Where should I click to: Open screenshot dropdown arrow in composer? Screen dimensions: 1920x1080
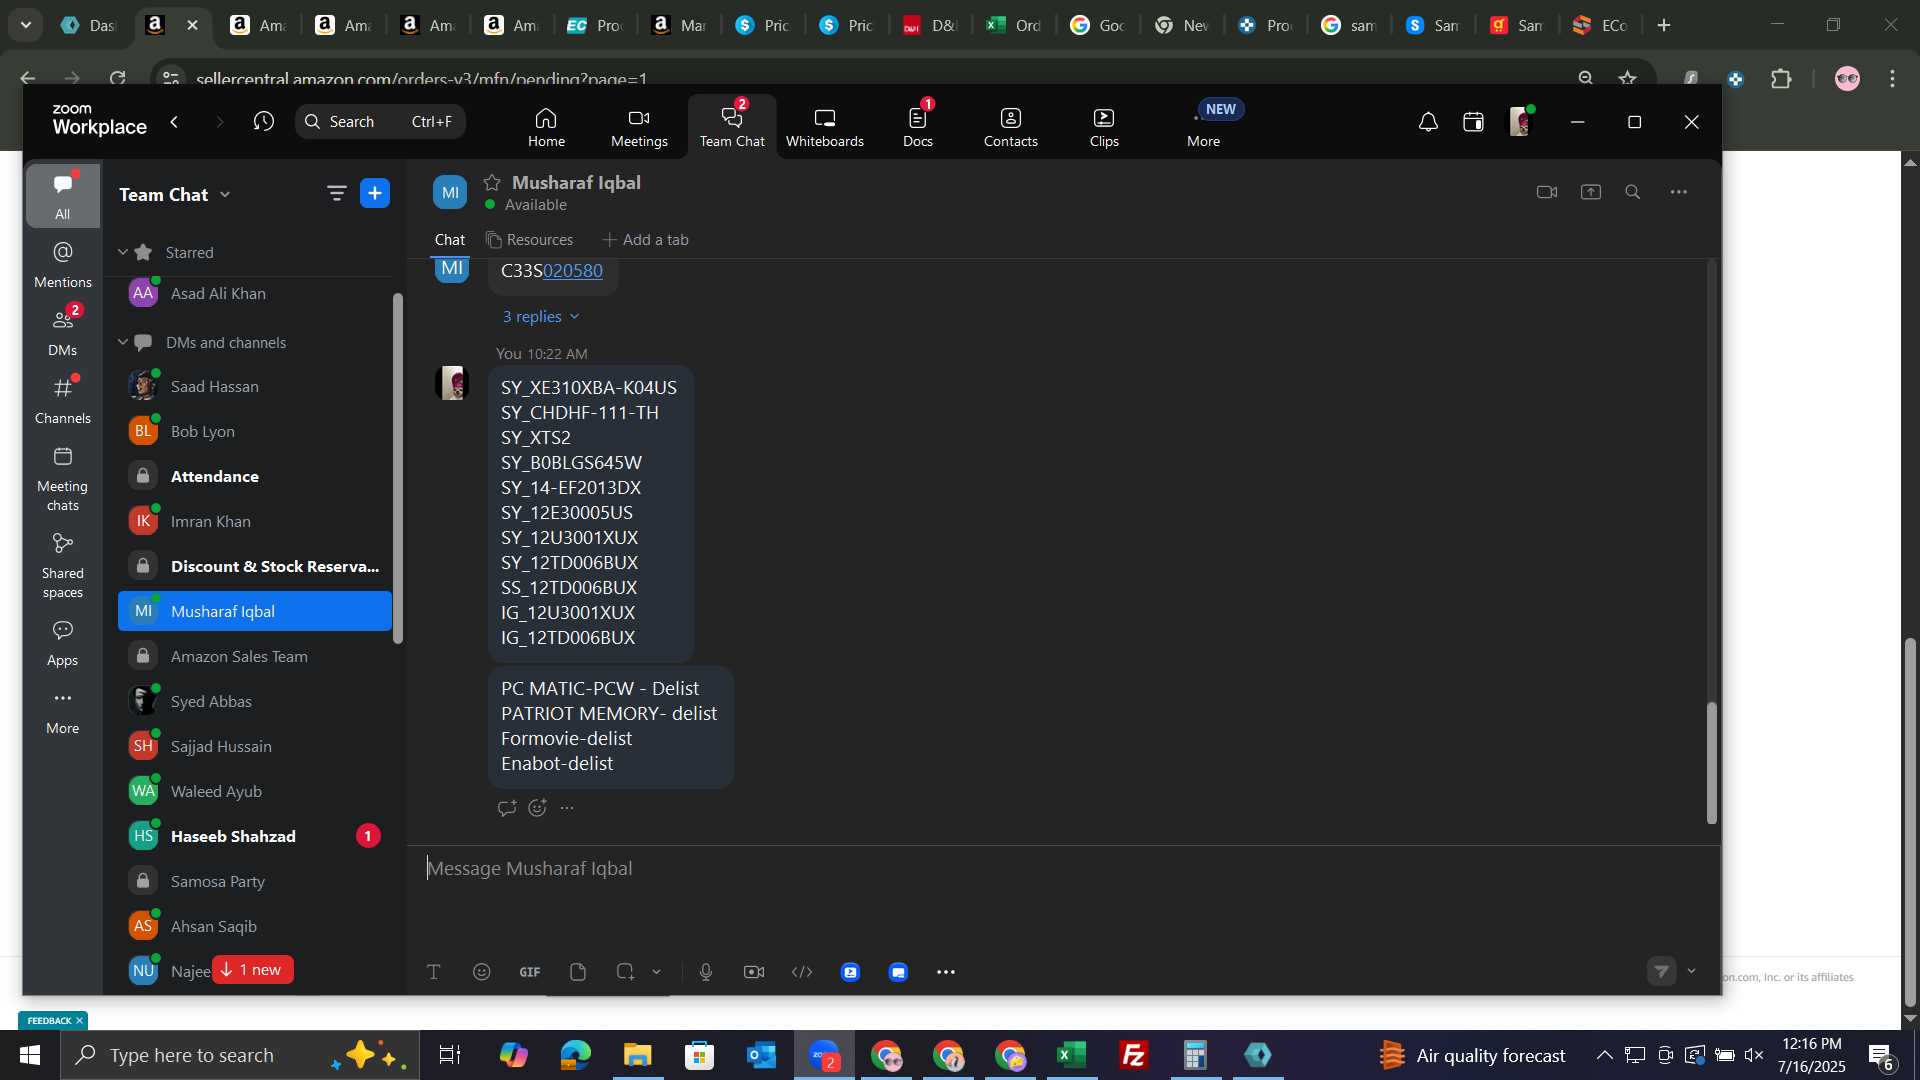click(x=656, y=972)
